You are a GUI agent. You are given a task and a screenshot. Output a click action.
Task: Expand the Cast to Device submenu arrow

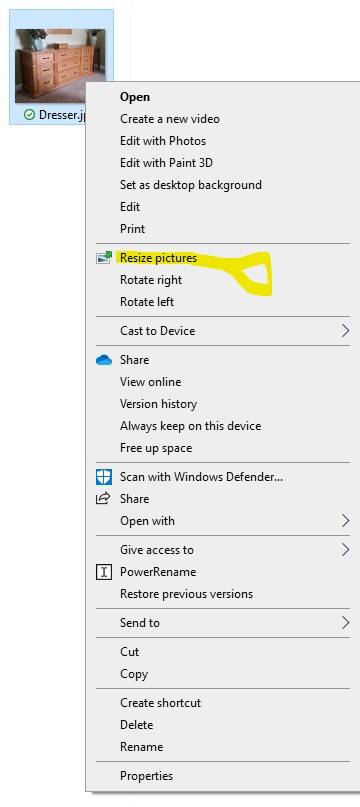point(346,330)
